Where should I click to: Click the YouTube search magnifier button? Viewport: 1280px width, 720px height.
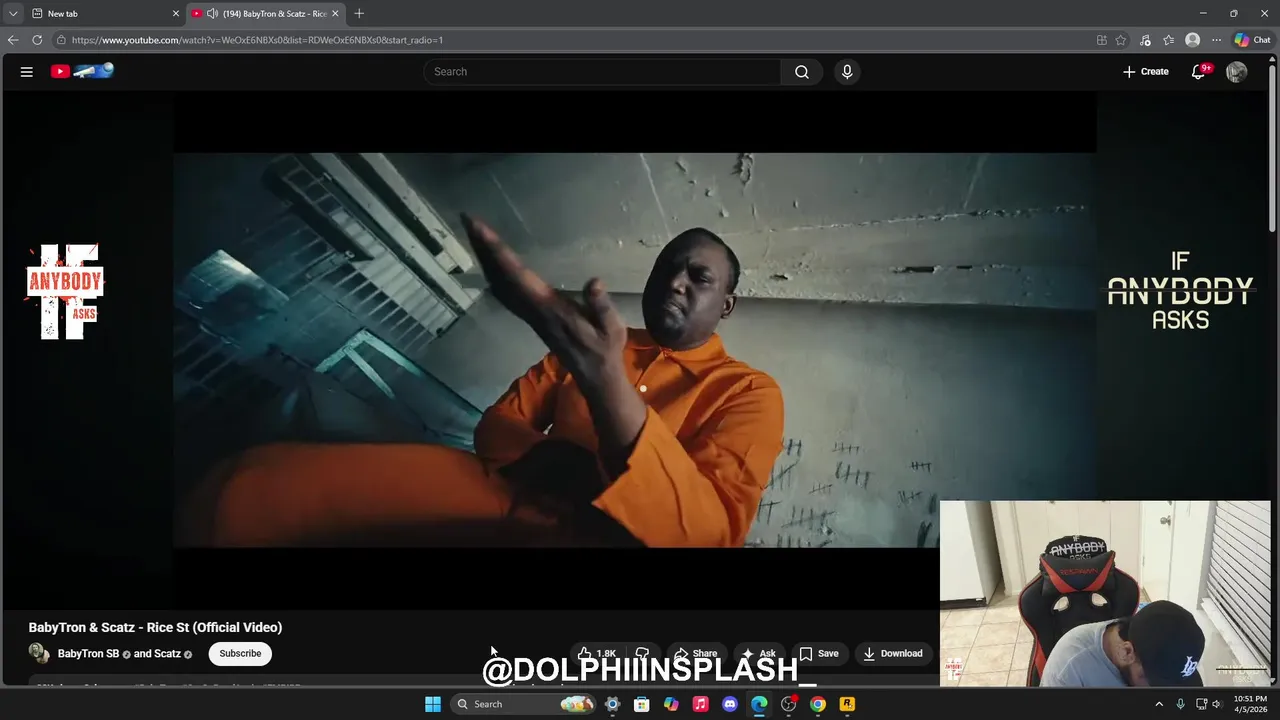click(x=802, y=72)
